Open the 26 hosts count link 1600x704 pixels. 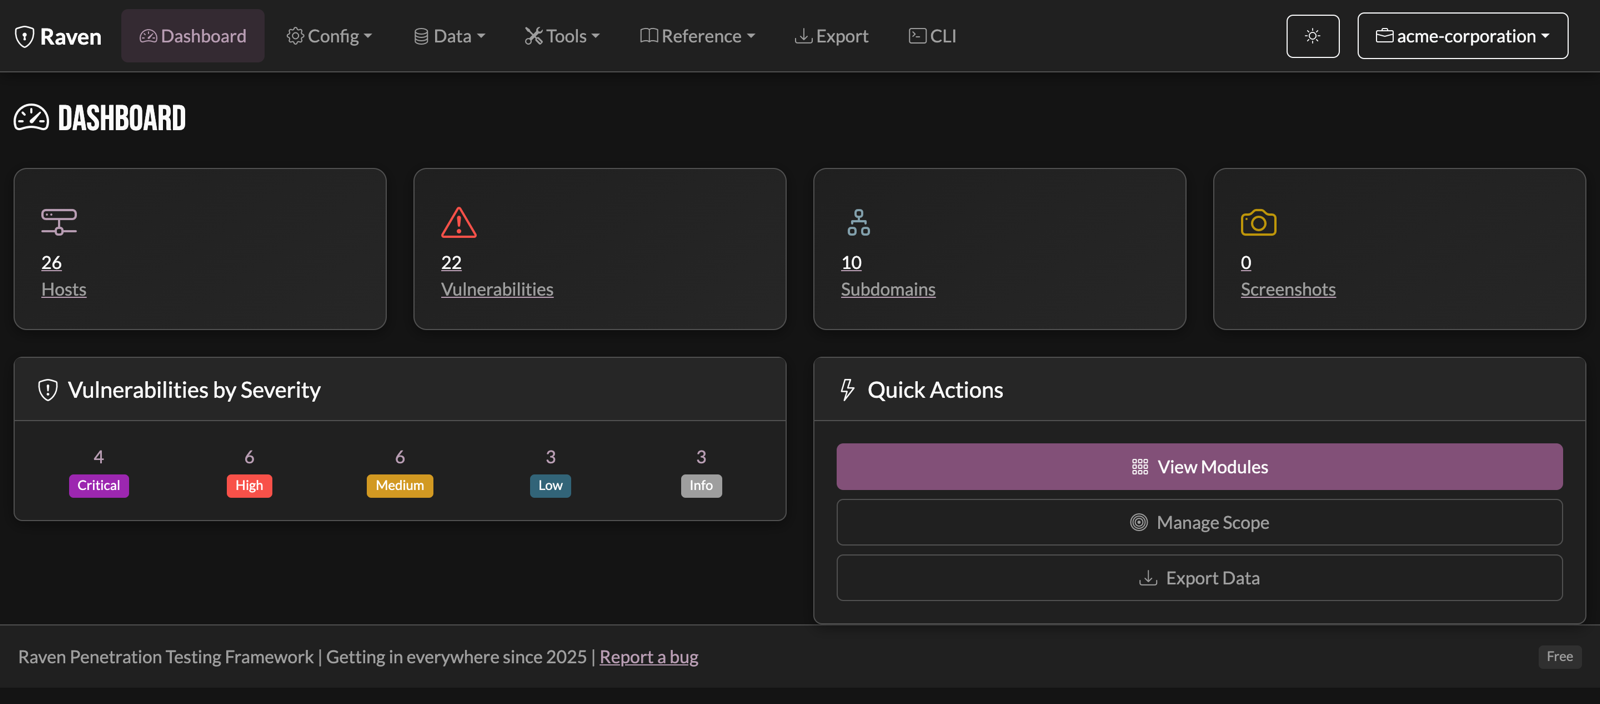[51, 262]
